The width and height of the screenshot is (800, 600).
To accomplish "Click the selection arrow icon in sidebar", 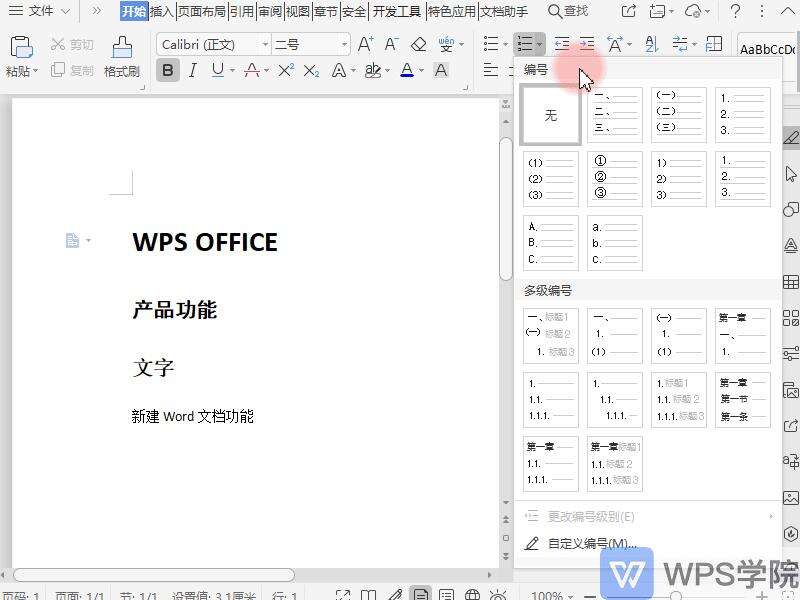I will (791, 174).
